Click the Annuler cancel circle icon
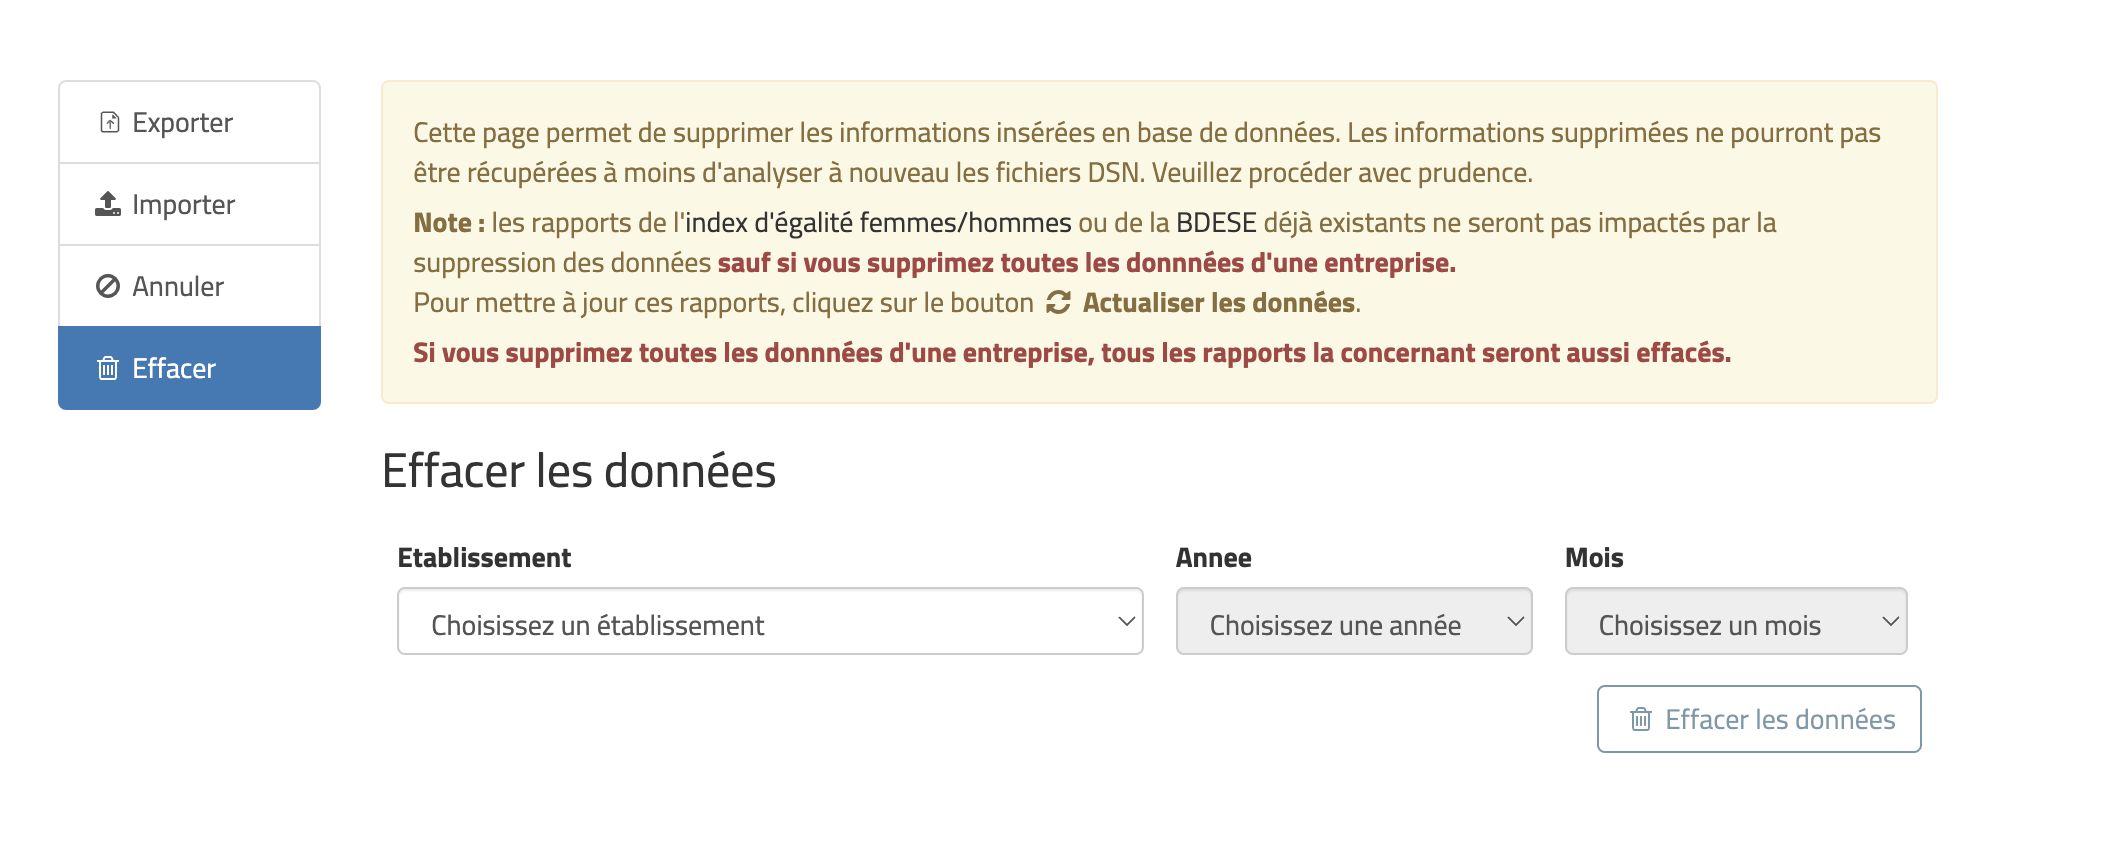Image resolution: width=2114 pixels, height=868 pixels. point(108,286)
